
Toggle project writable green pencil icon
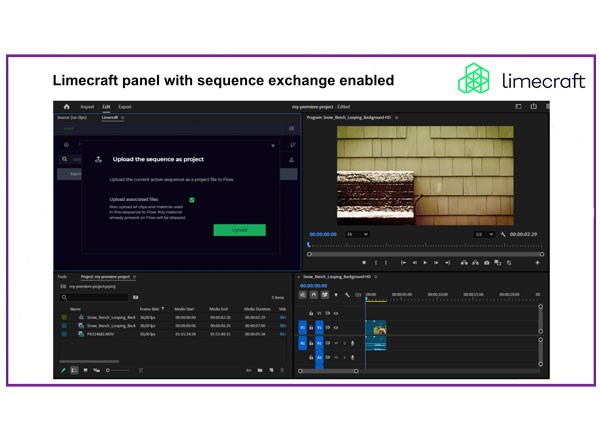click(63, 370)
